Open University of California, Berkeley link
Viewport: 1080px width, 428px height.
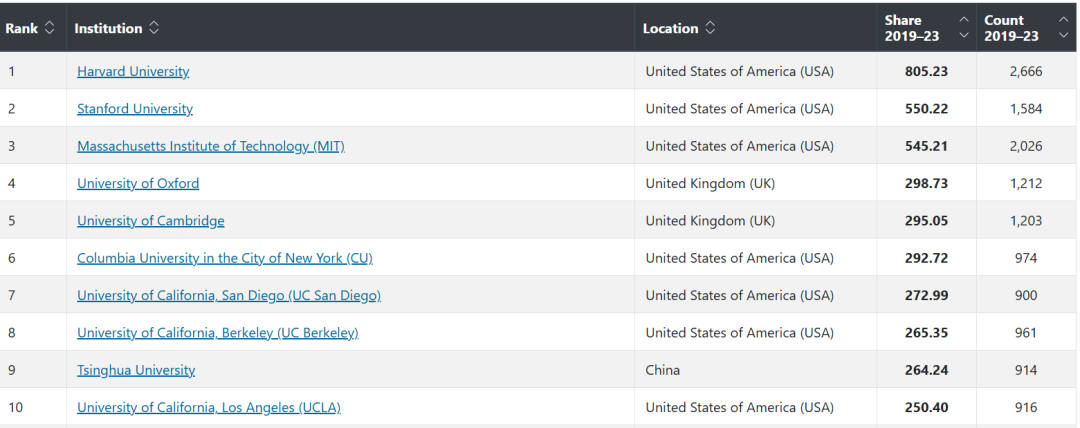pos(218,333)
